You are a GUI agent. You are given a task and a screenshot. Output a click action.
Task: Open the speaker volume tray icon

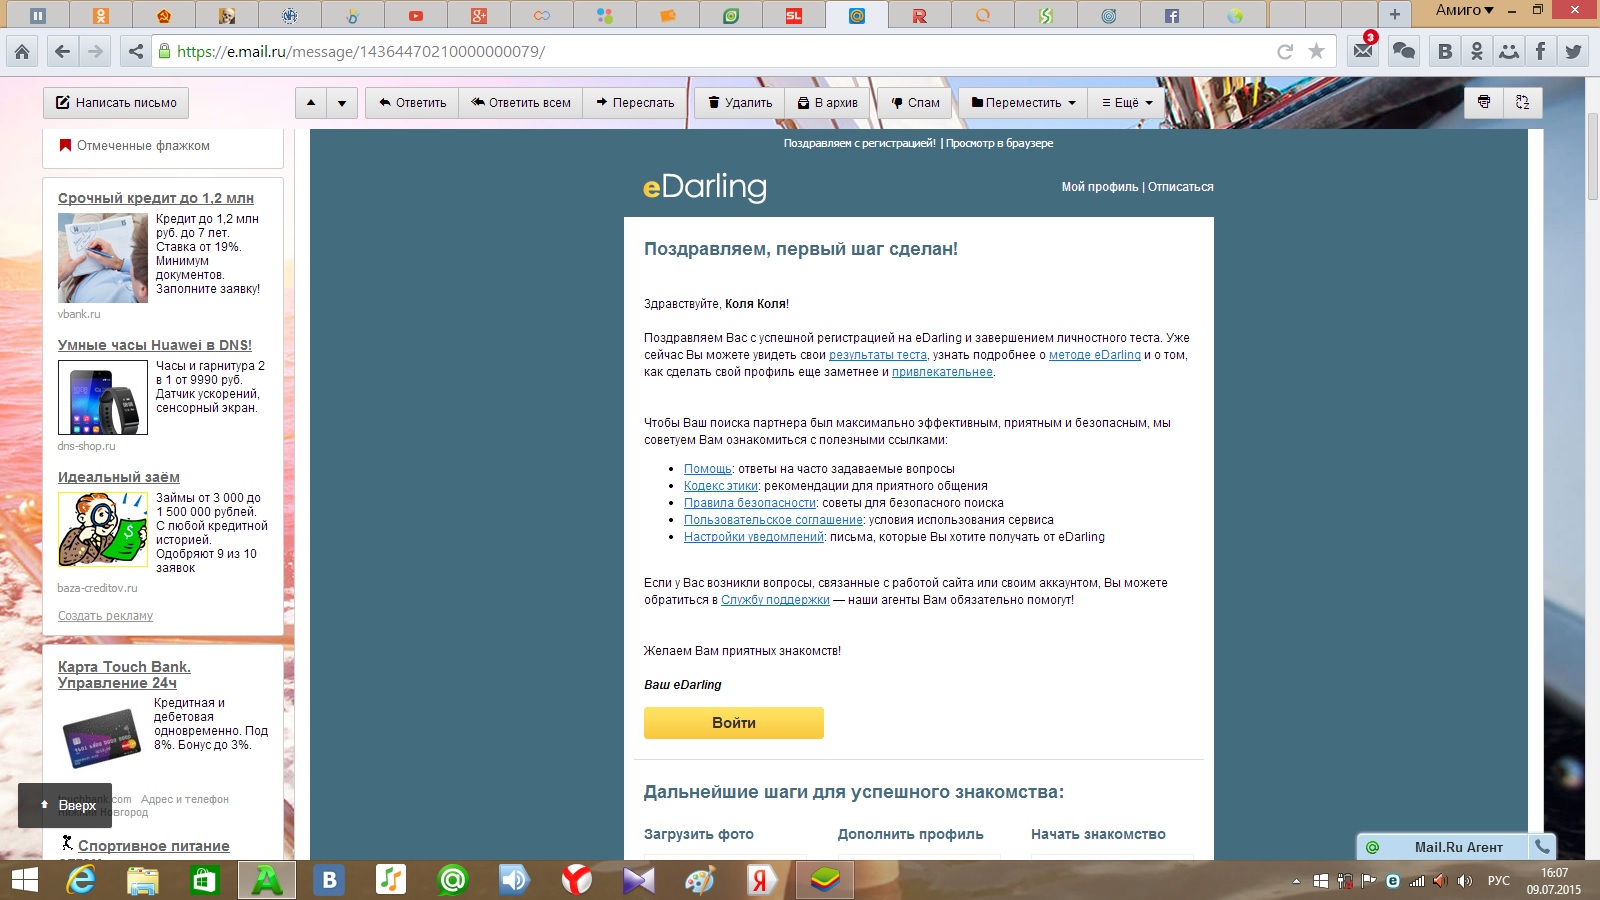coord(1465,881)
